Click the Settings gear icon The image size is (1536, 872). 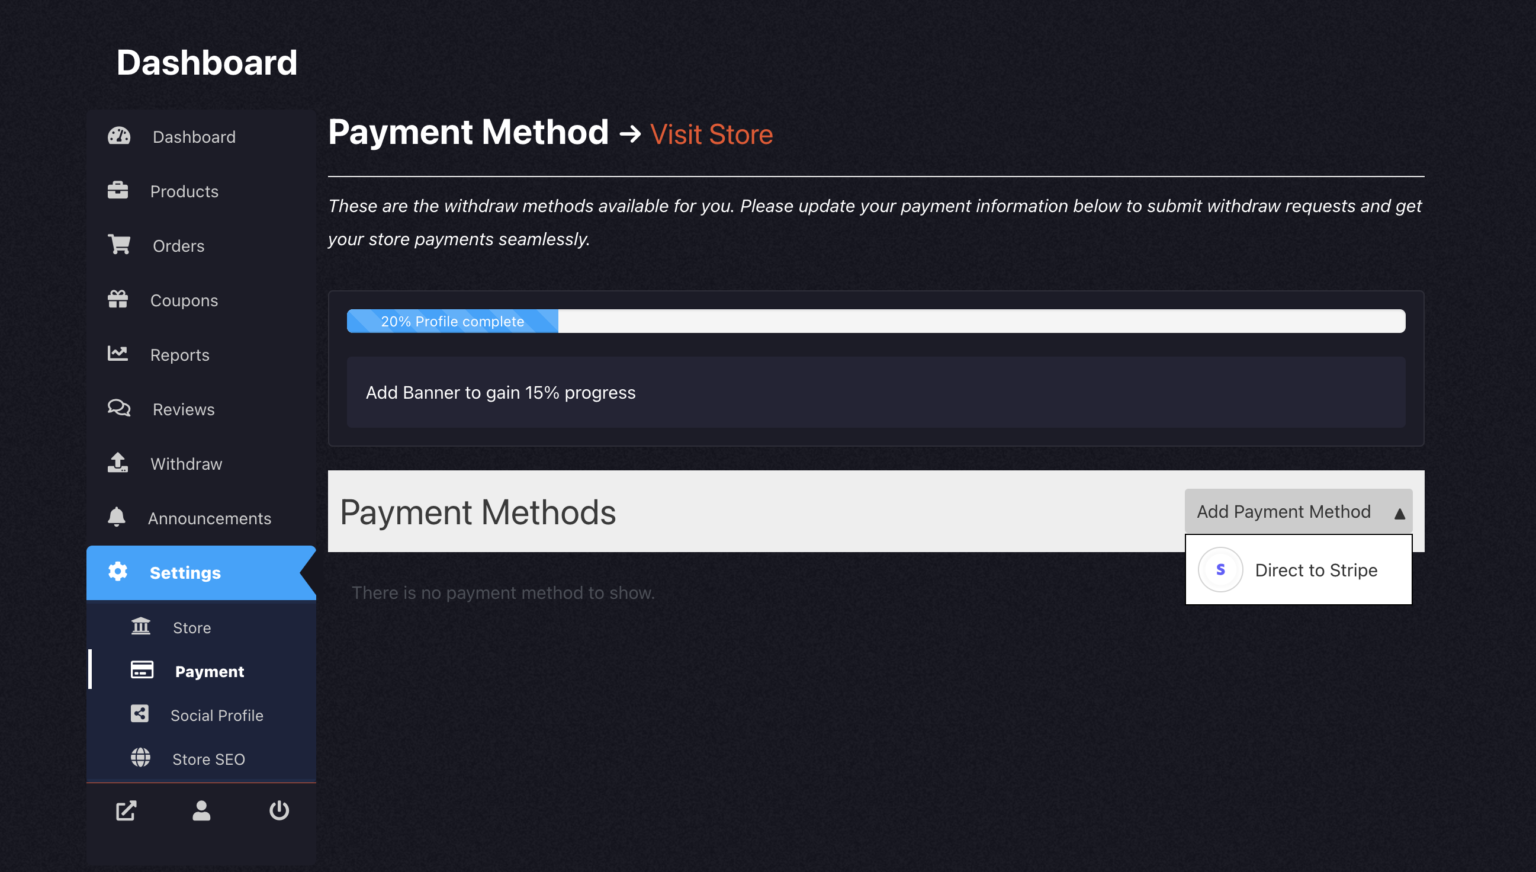pyautogui.click(x=118, y=572)
